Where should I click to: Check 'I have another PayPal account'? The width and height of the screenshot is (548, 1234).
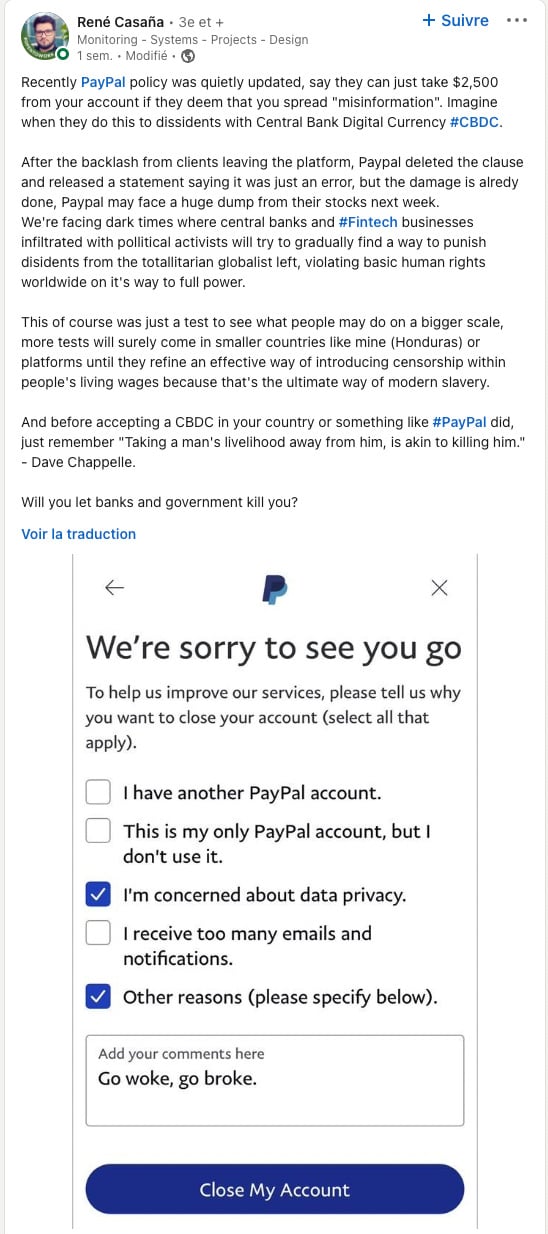click(x=98, y=792)
